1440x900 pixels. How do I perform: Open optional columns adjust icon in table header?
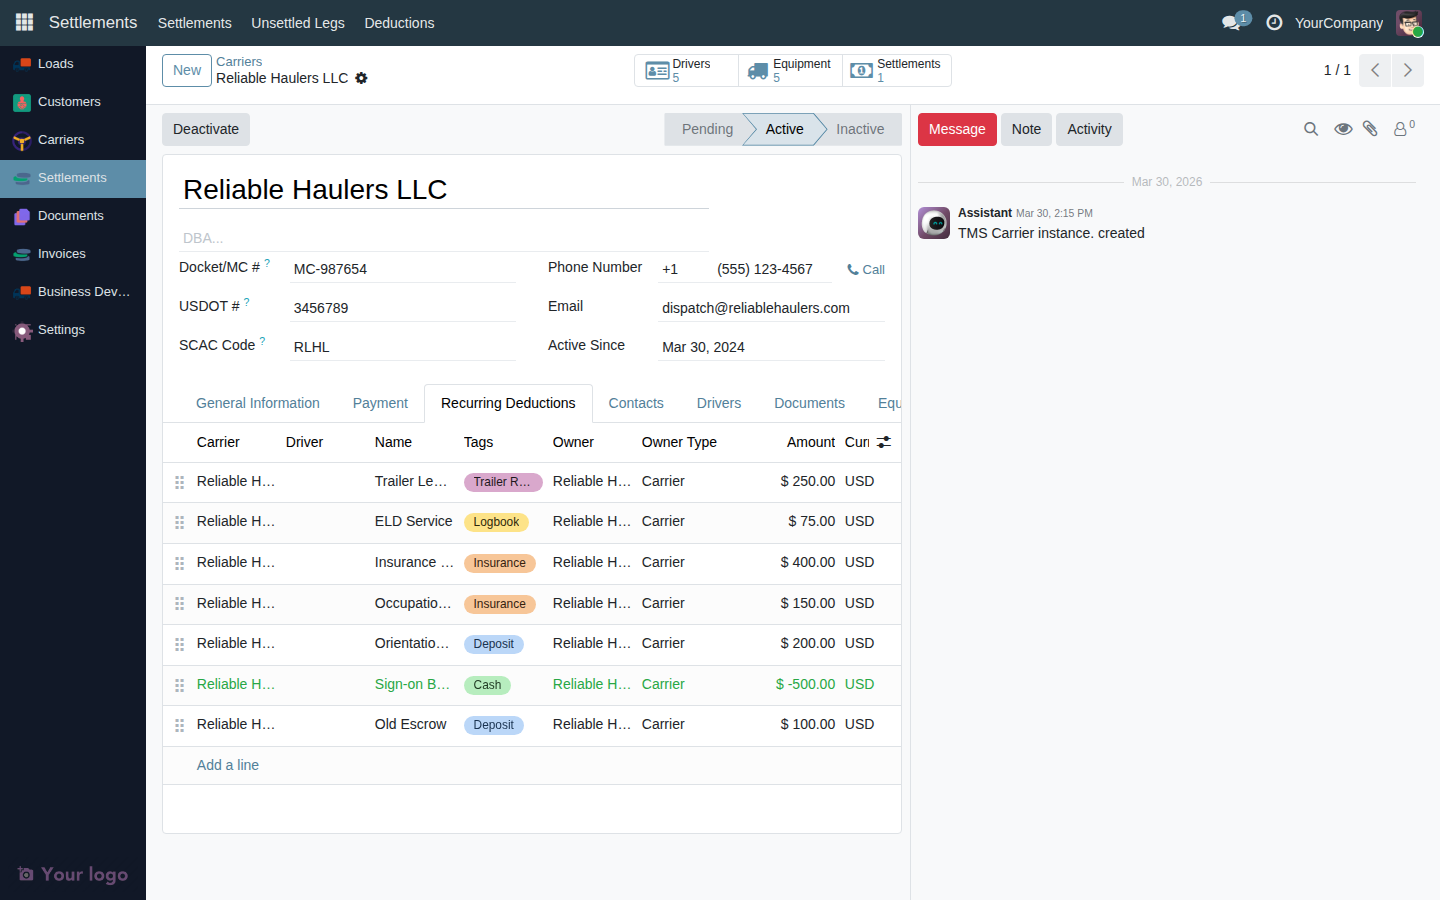884,442
